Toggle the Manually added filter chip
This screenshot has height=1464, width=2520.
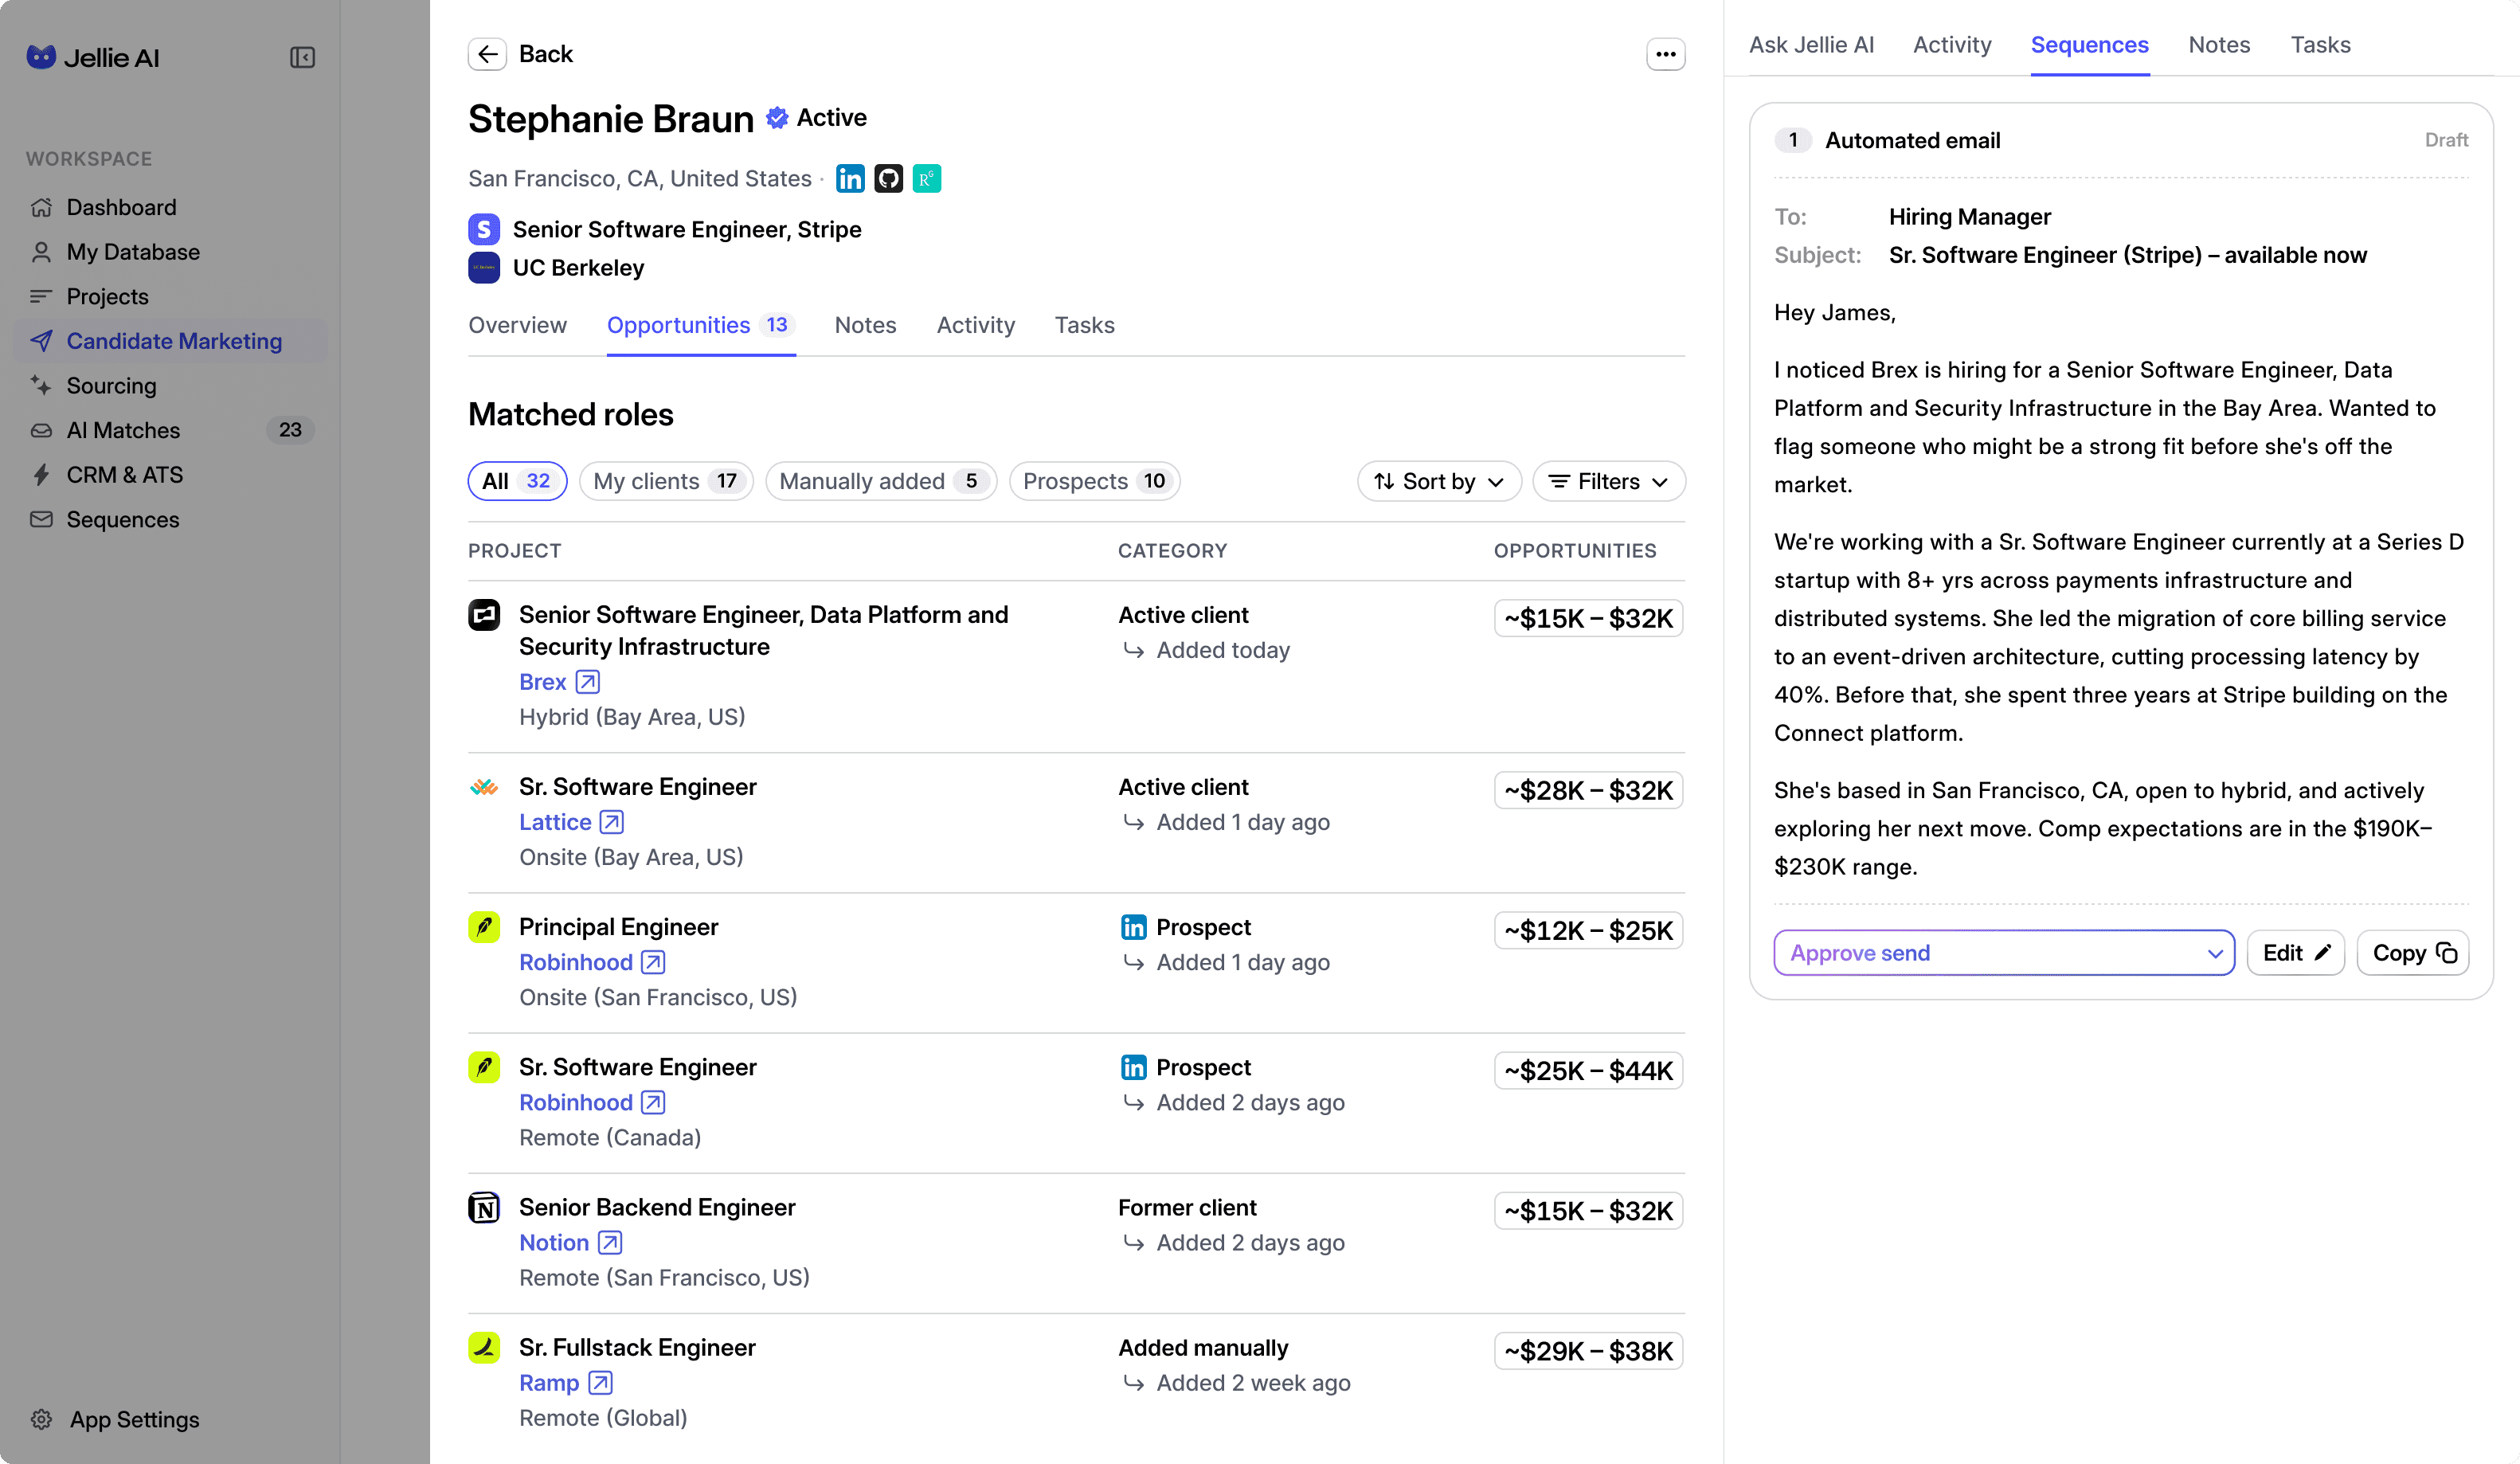(x=880, y=481)
